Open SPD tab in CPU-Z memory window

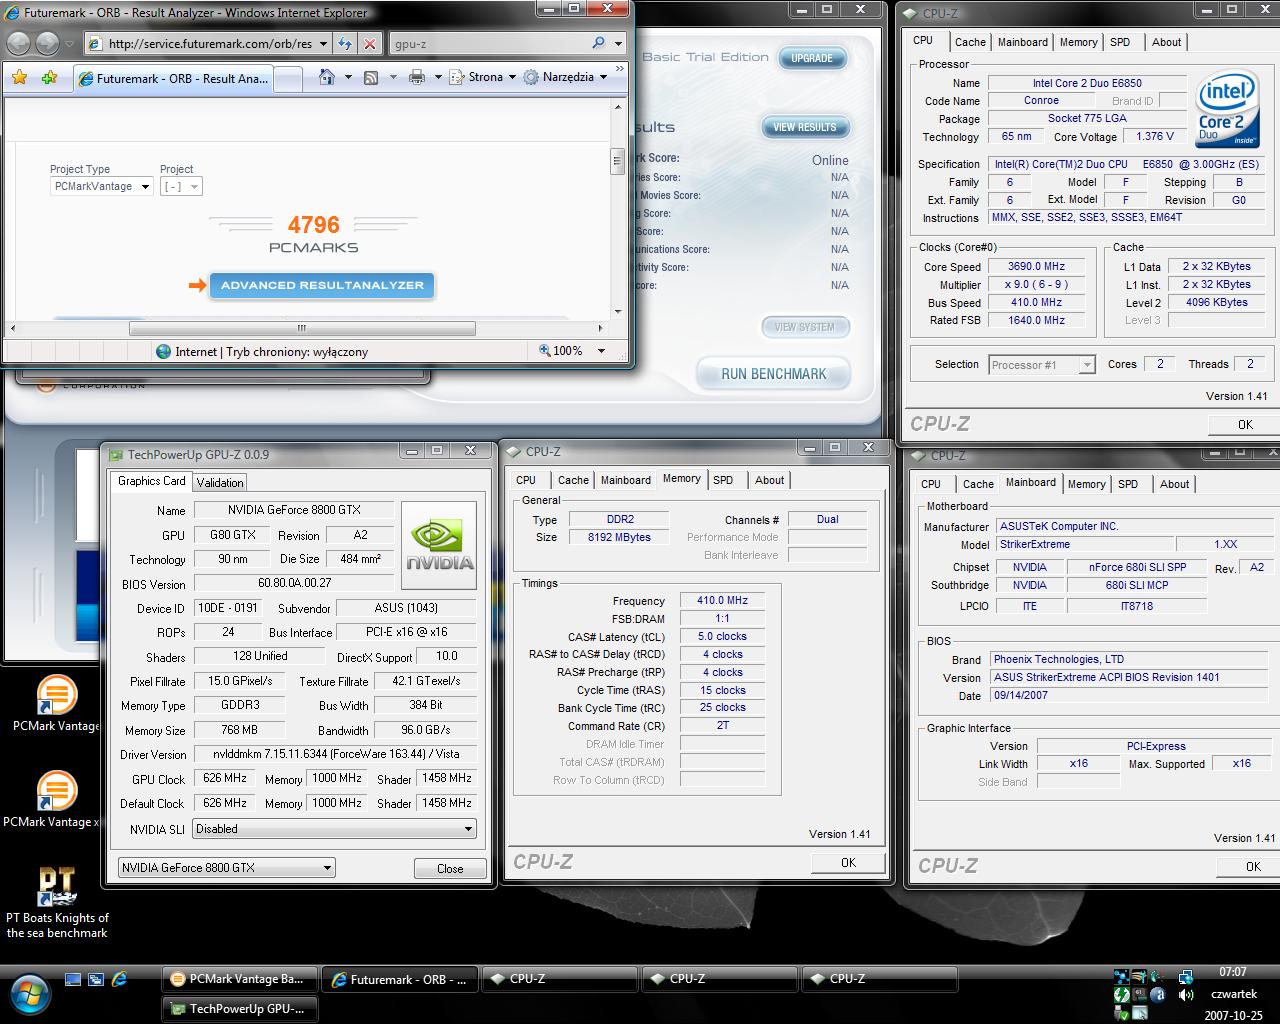click(723, 480)
